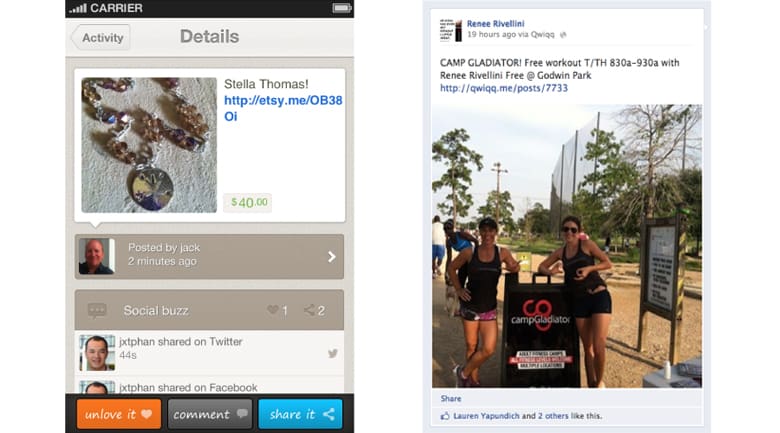The image size is (780, 433).
Task: Tap the comment button
Action: click(x=210, y=414)
